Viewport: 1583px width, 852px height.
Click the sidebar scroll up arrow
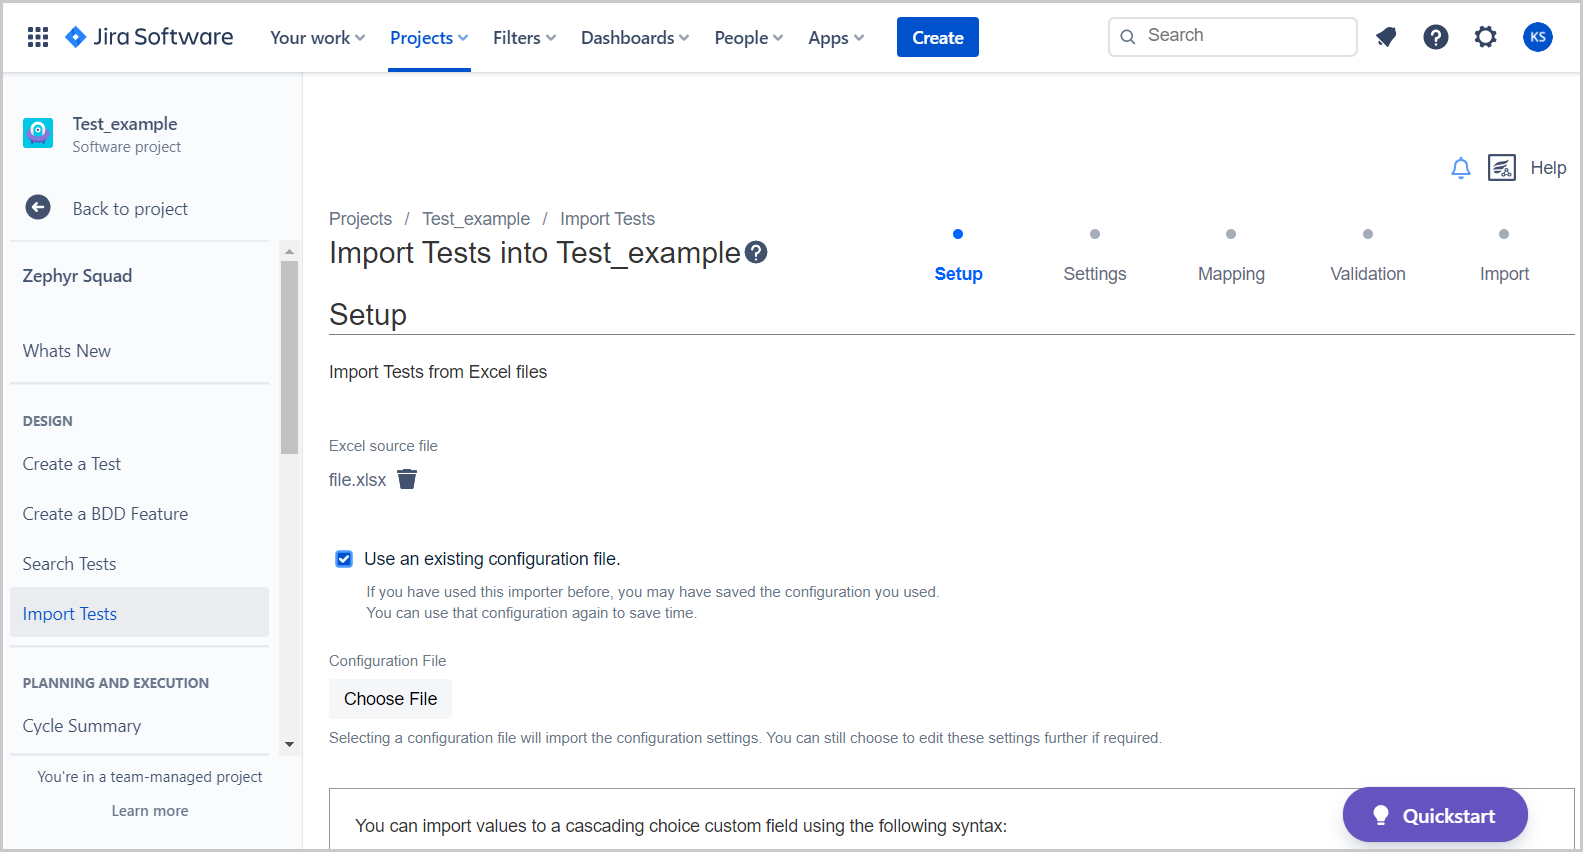click(x=289, y=251)
